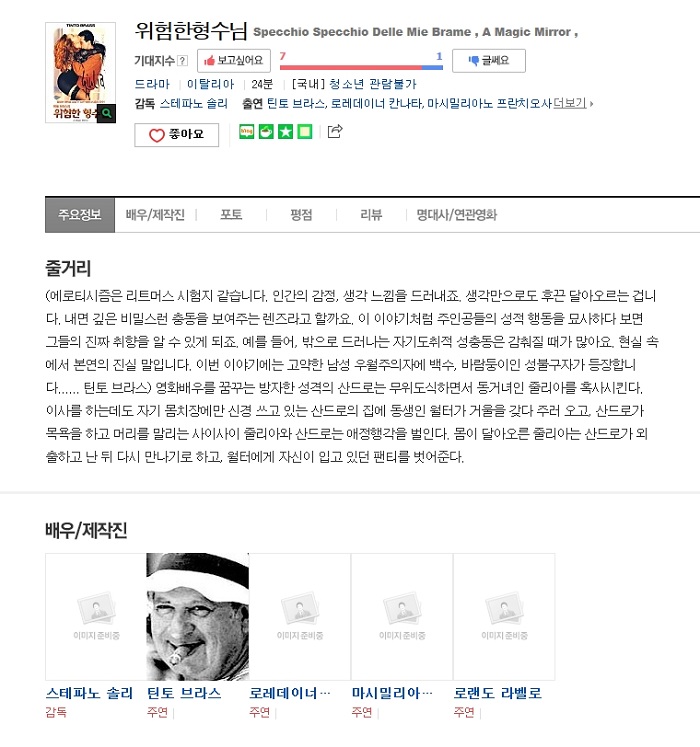Select the 평점 tab
The image size is (700, 747).
pyautogui.click(x=301, y=215)
